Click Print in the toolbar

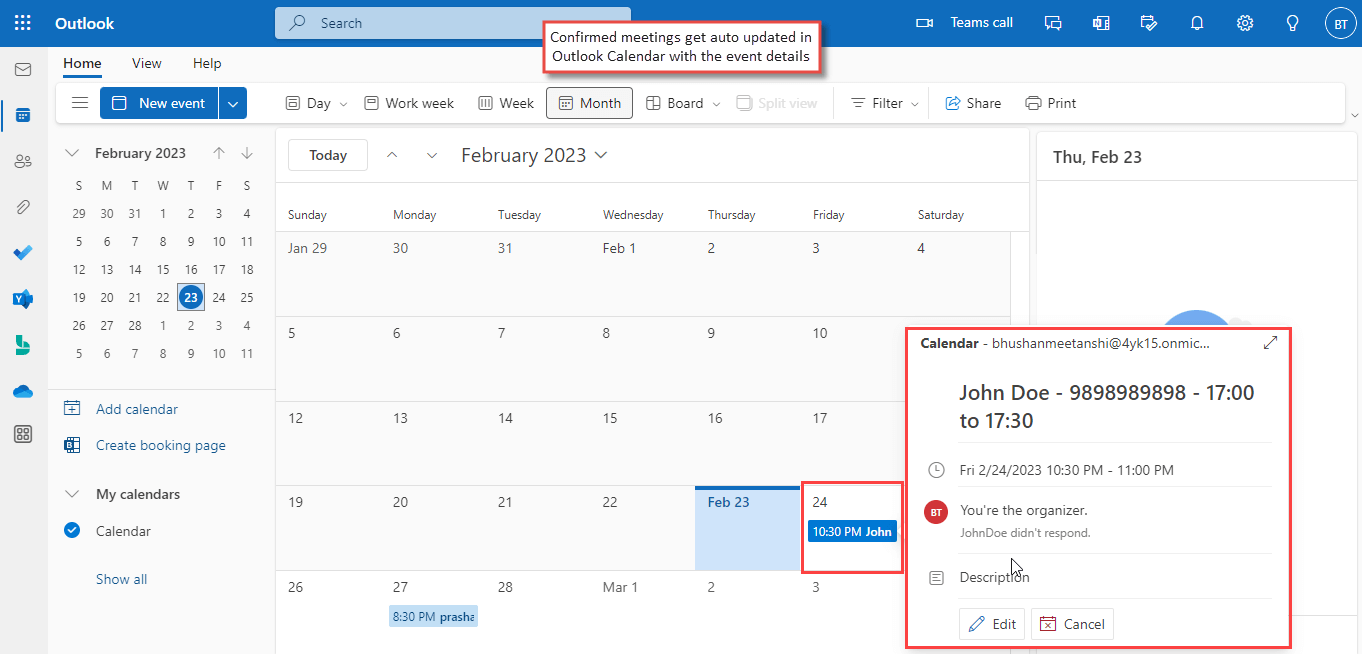1051,103
